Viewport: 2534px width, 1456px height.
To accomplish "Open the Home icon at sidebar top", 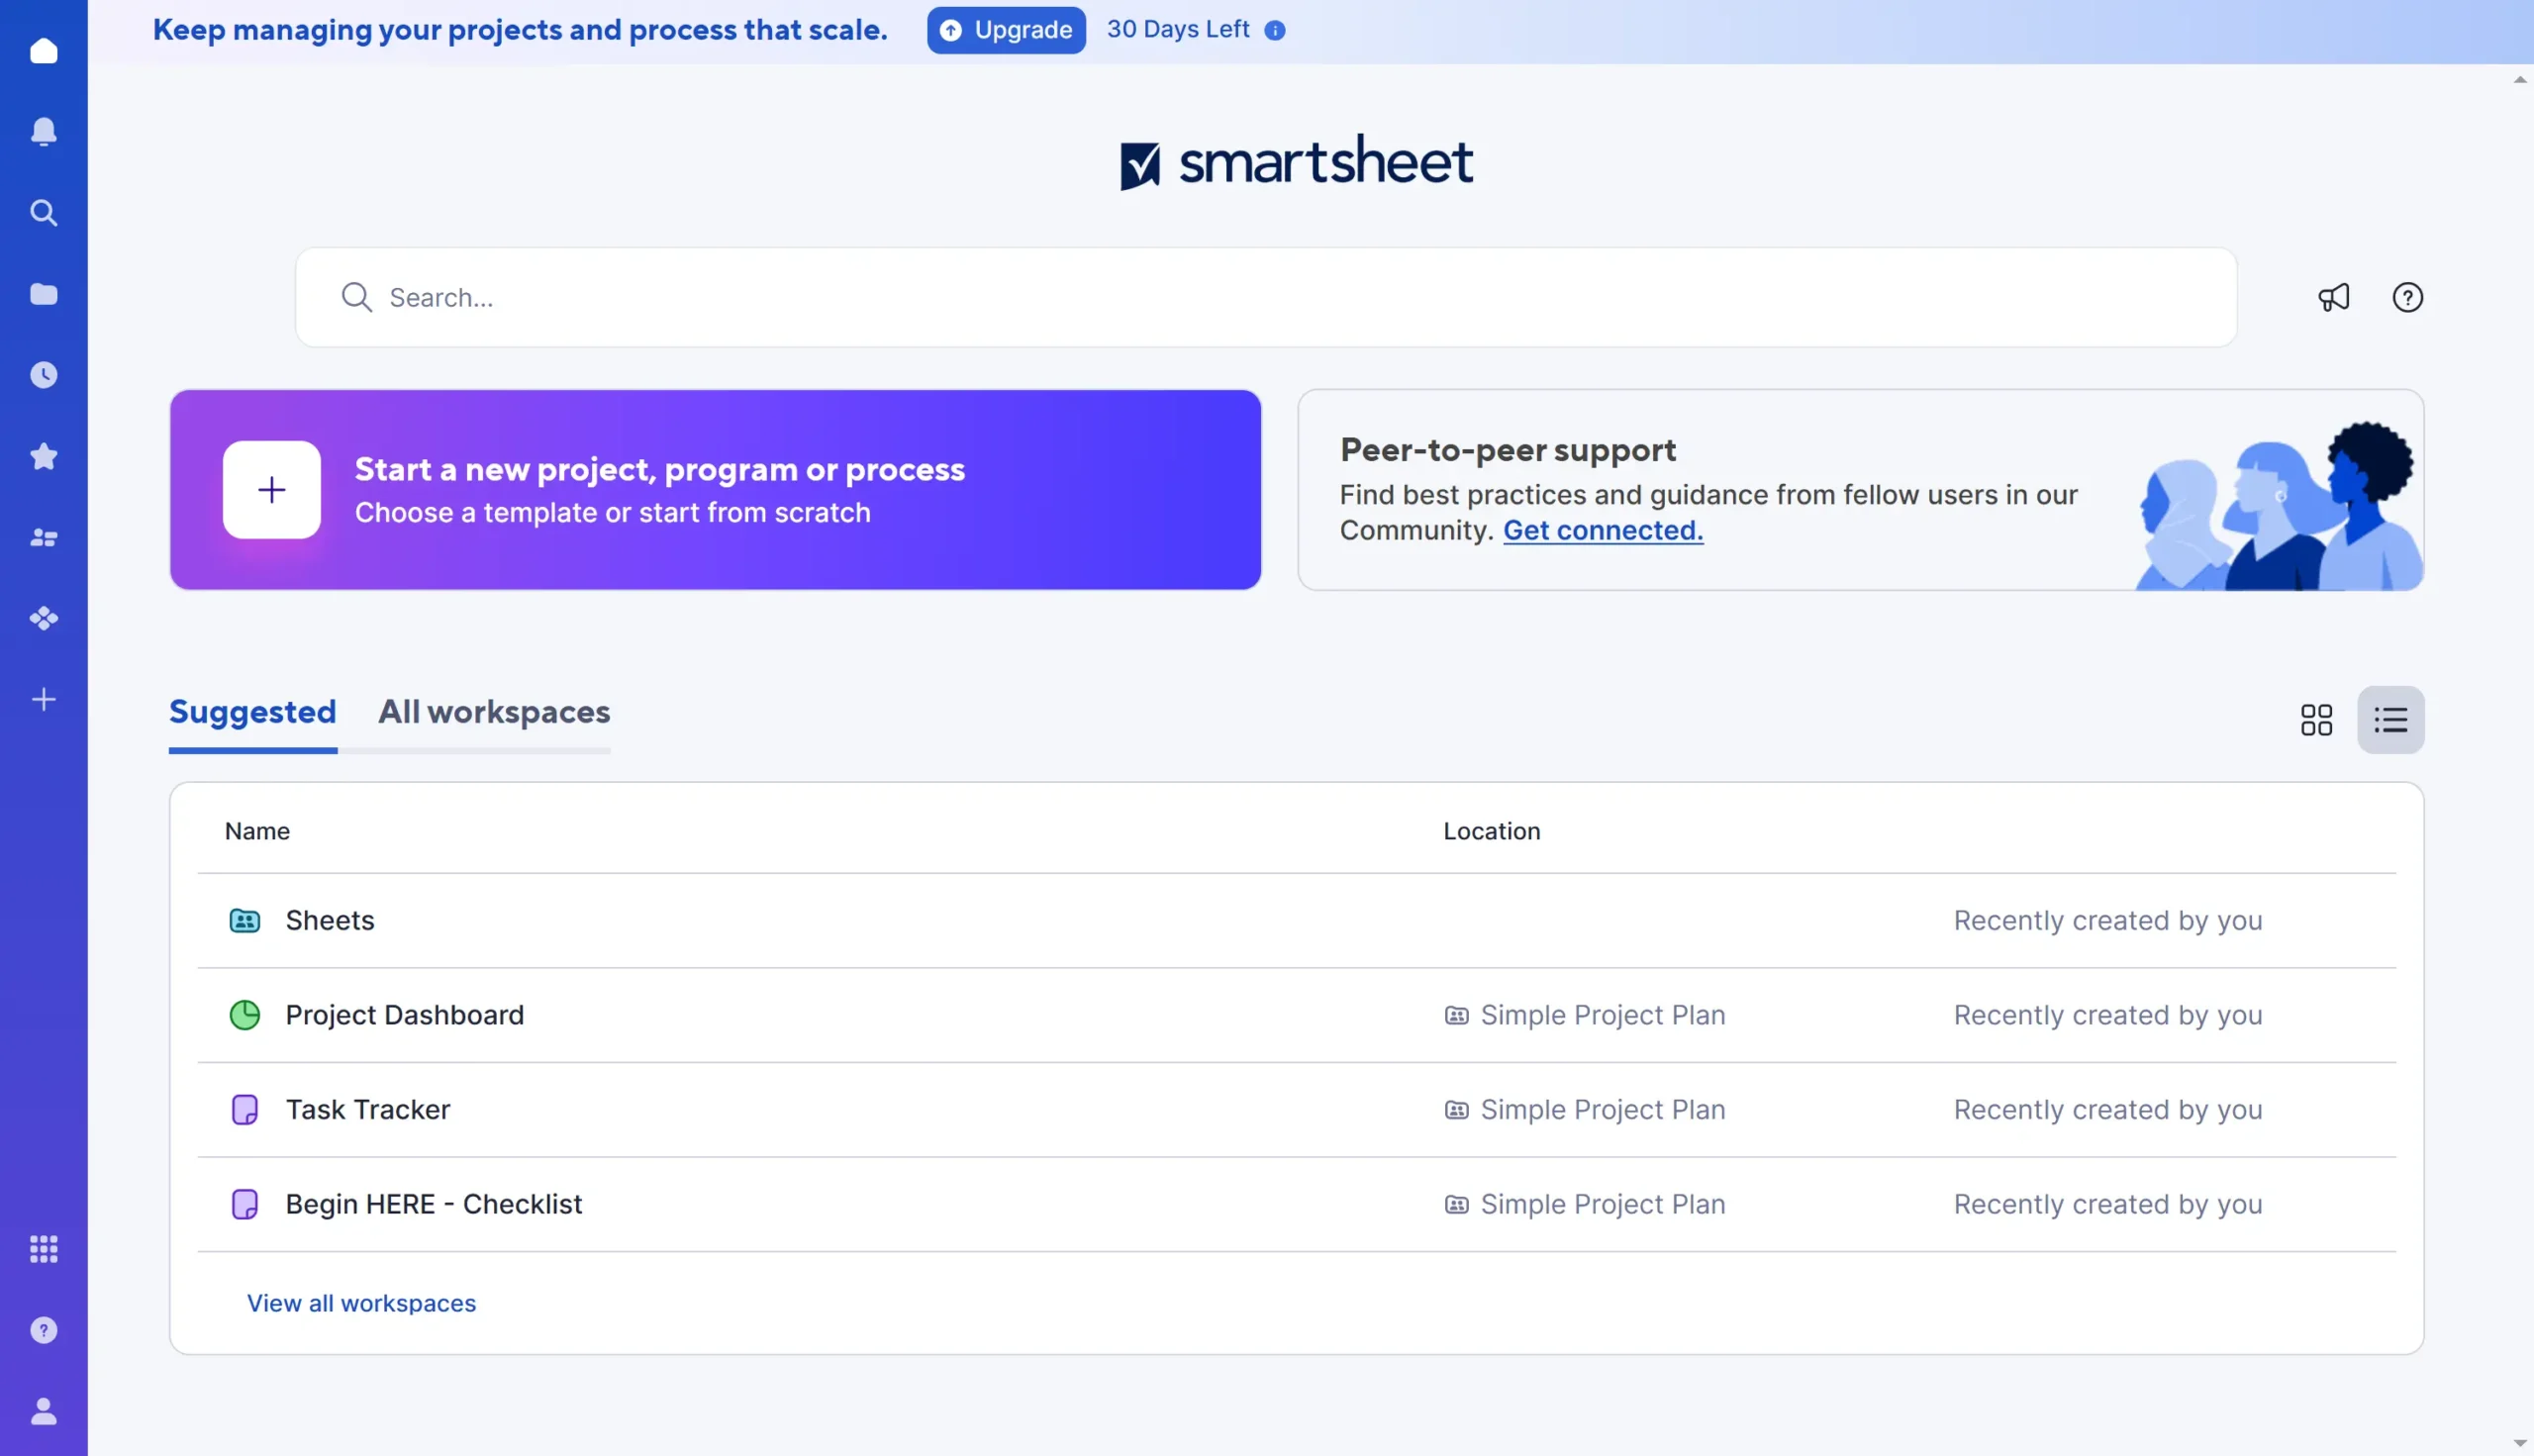I will click(x=44, y=50).
